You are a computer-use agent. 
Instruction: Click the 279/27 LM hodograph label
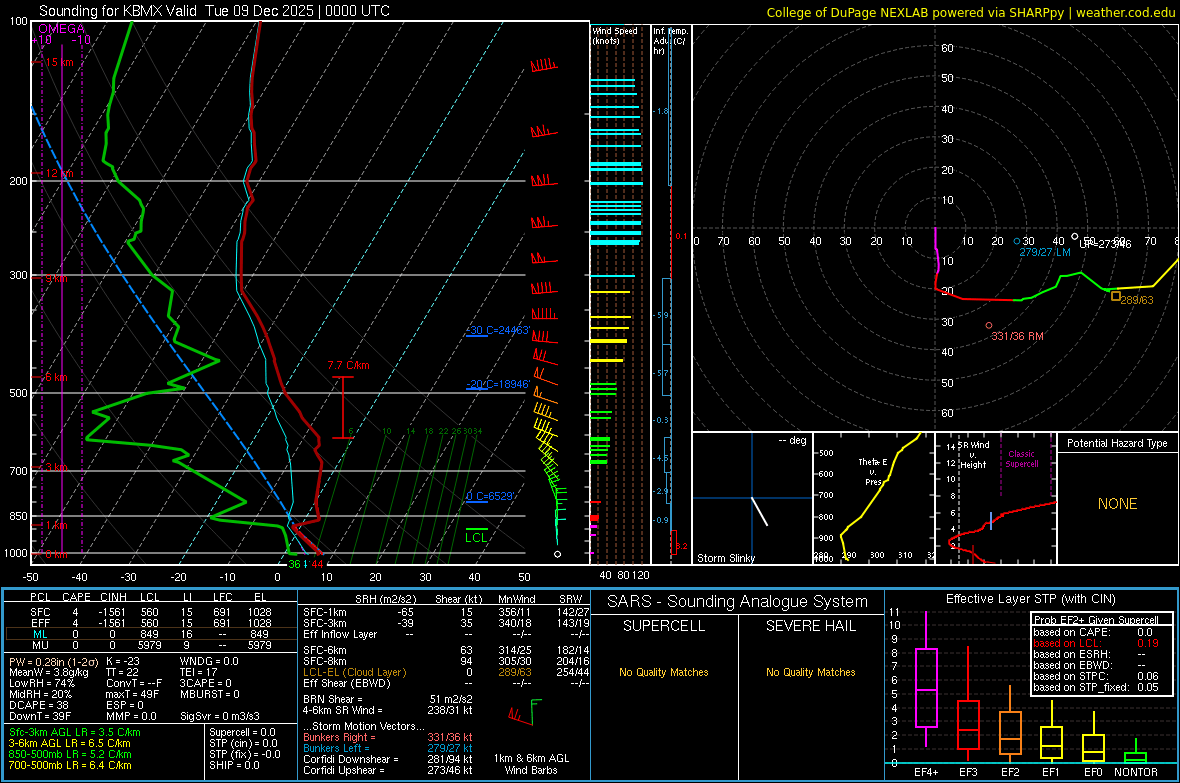pyautogui.click(x=1045, y=252)
